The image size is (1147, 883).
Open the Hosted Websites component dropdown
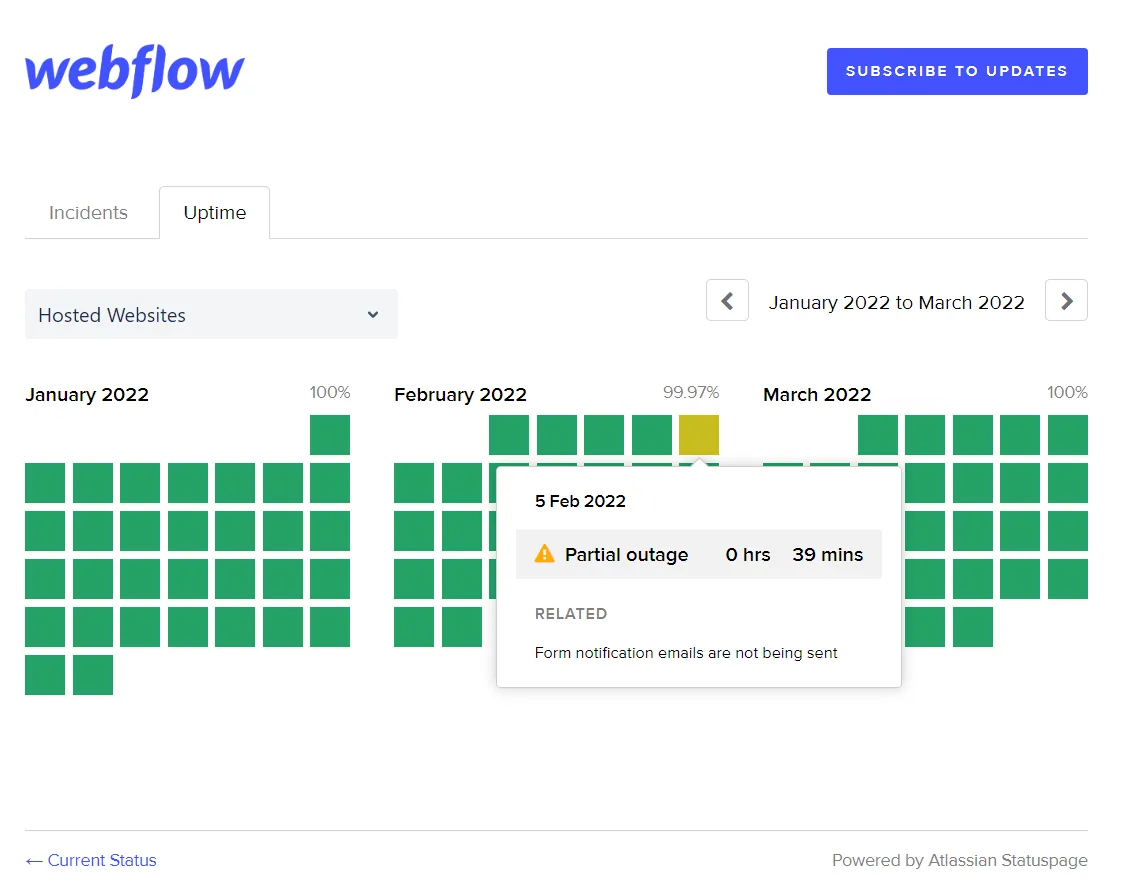[211, 315]
